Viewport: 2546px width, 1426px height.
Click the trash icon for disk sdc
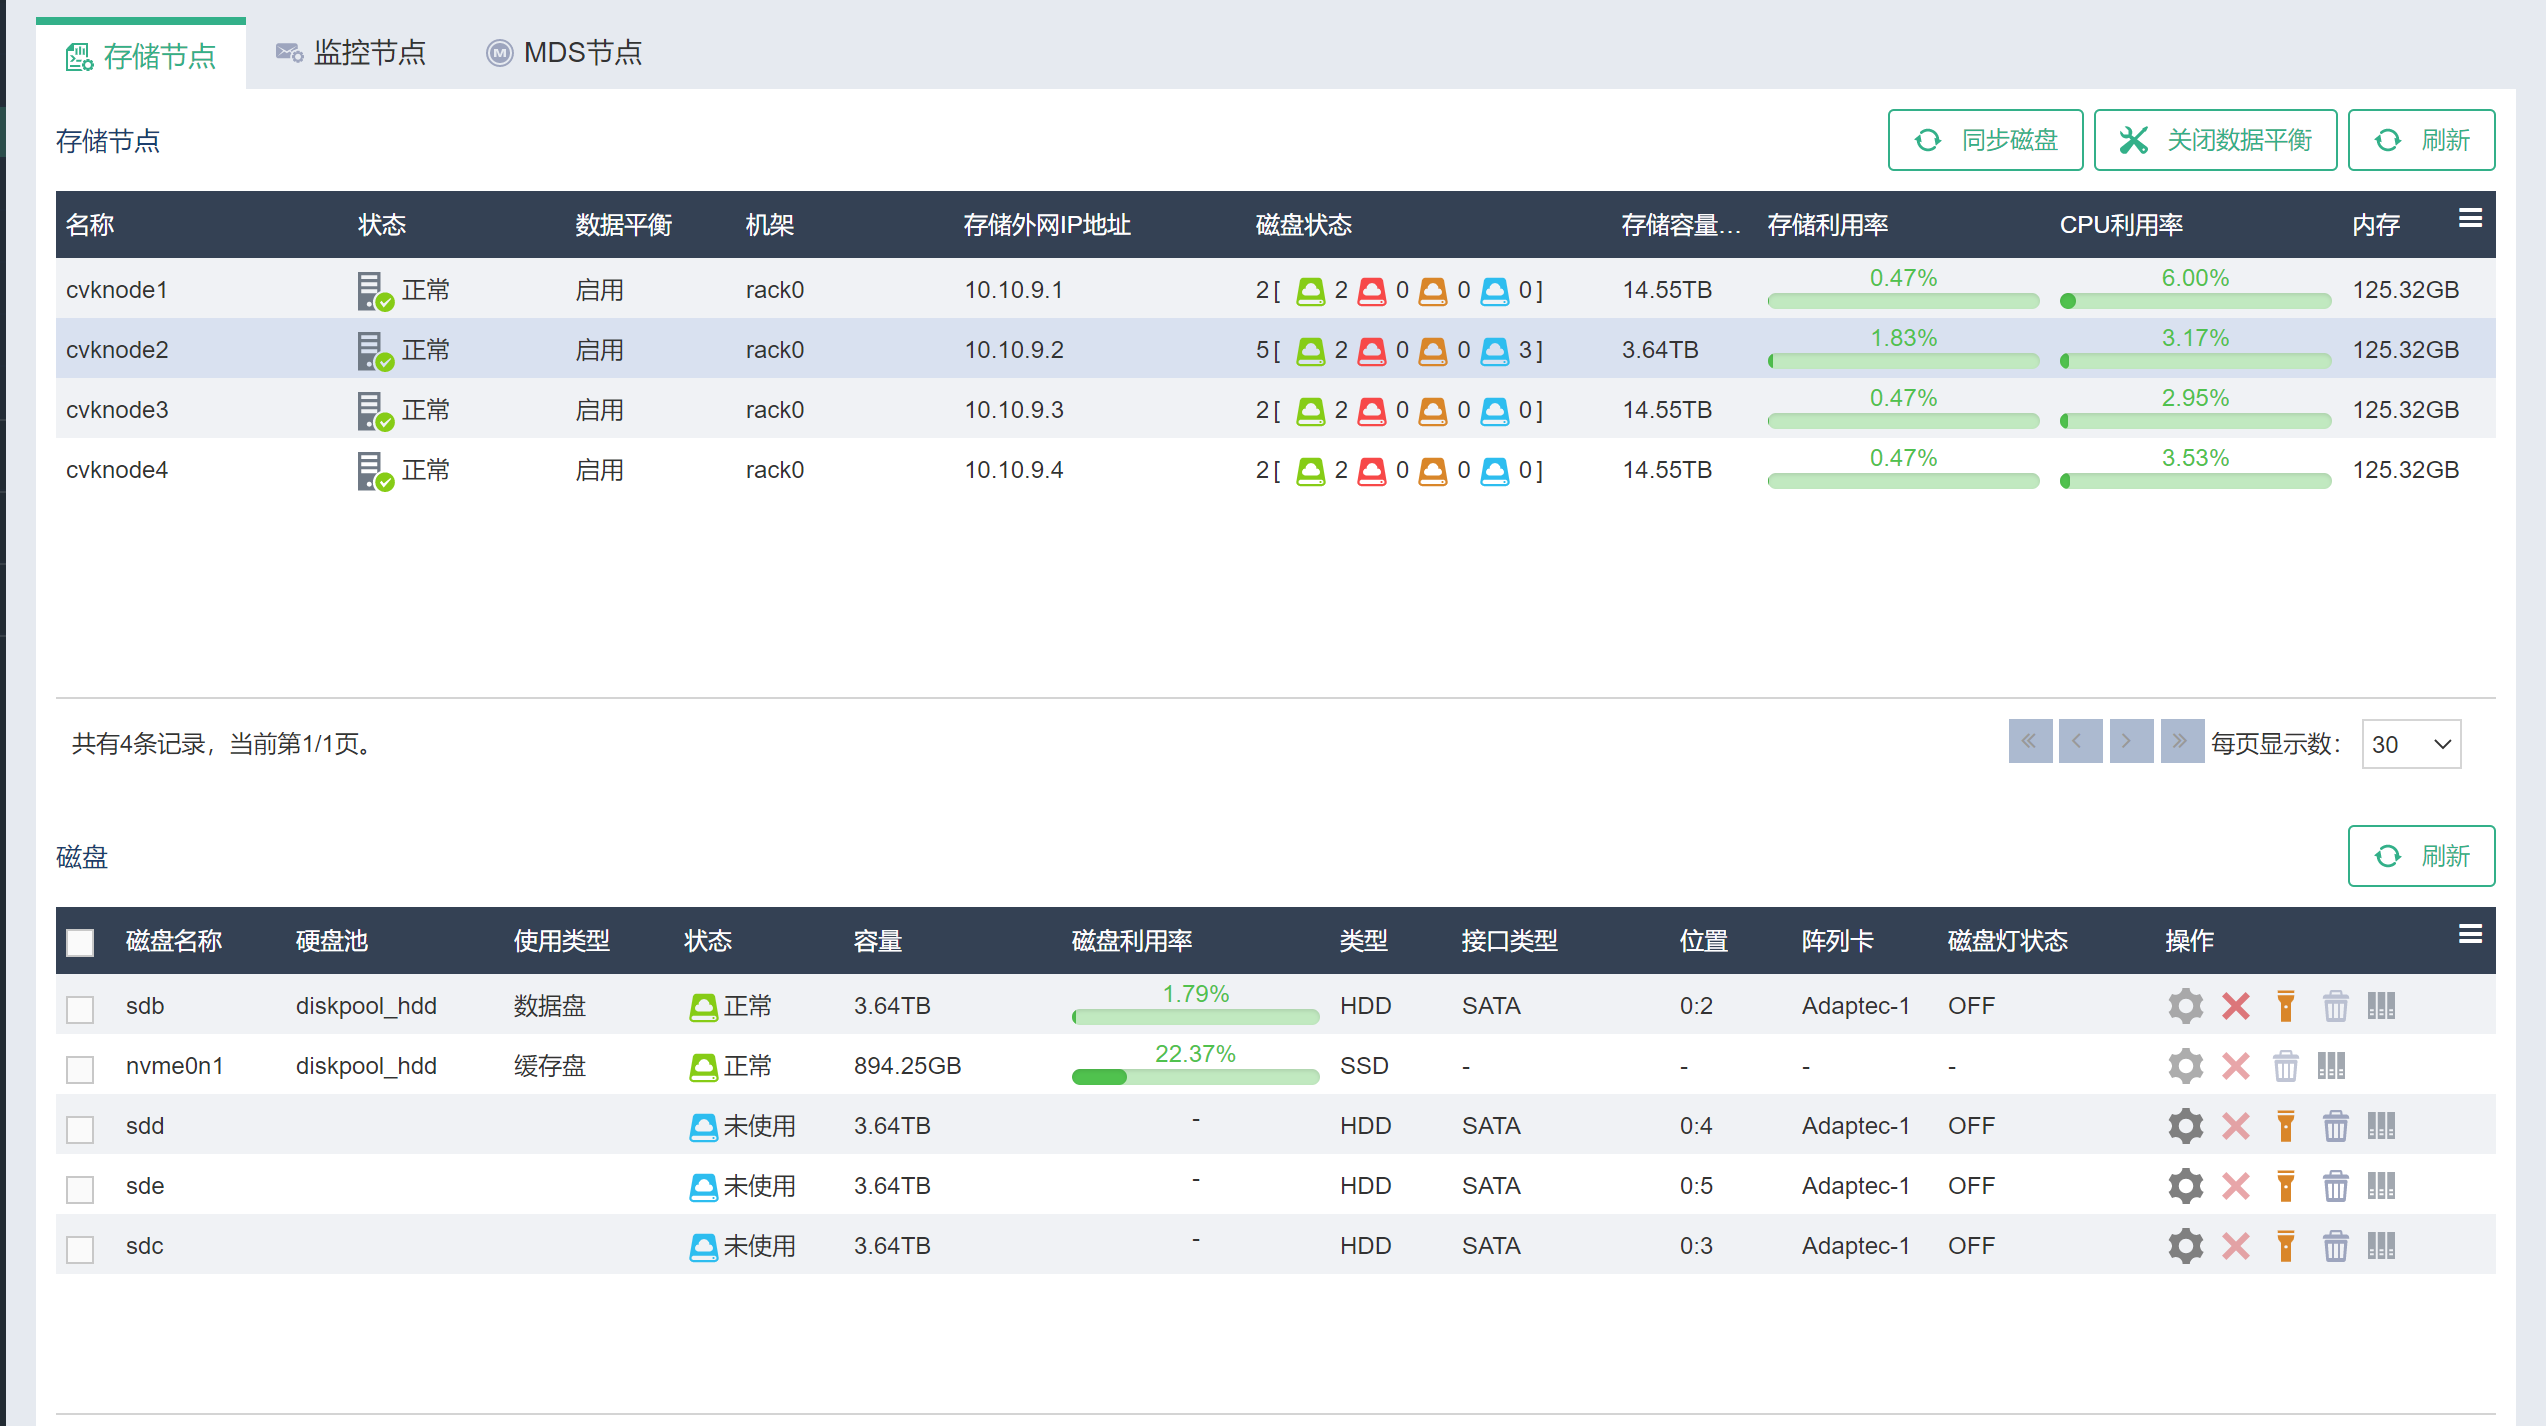(x=2335, y=1246)
